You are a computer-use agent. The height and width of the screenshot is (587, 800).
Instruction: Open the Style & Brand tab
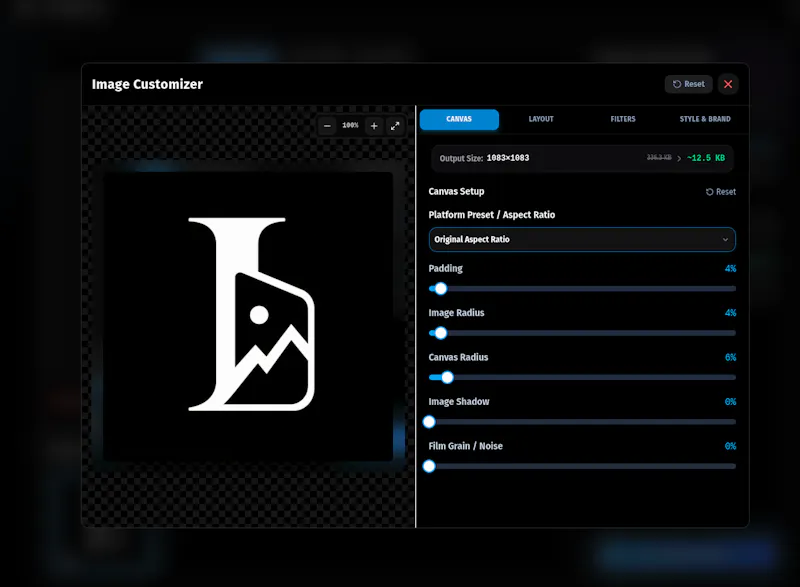tap(705, 119)
